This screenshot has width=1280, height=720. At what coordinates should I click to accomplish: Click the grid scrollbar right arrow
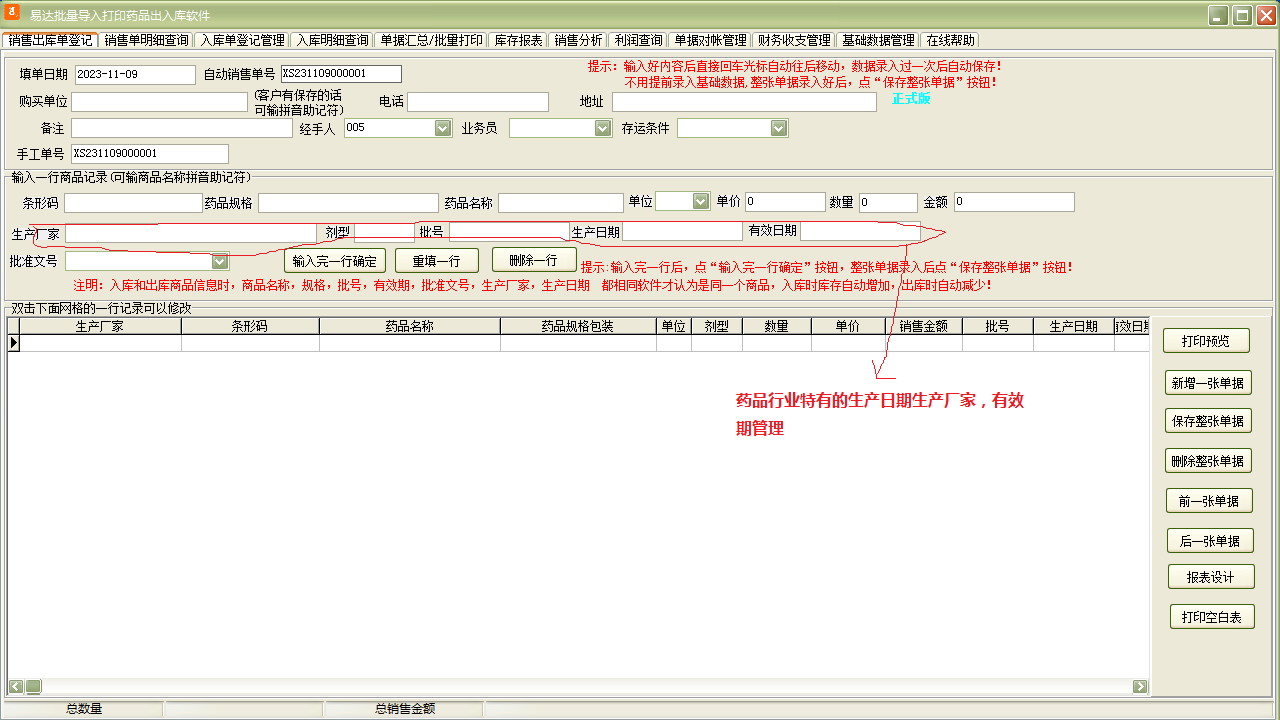click(1140, 687)
